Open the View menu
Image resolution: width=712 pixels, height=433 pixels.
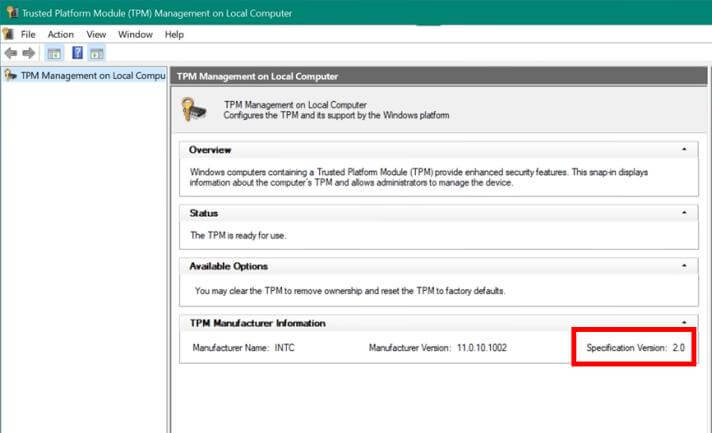click(96, 34)
